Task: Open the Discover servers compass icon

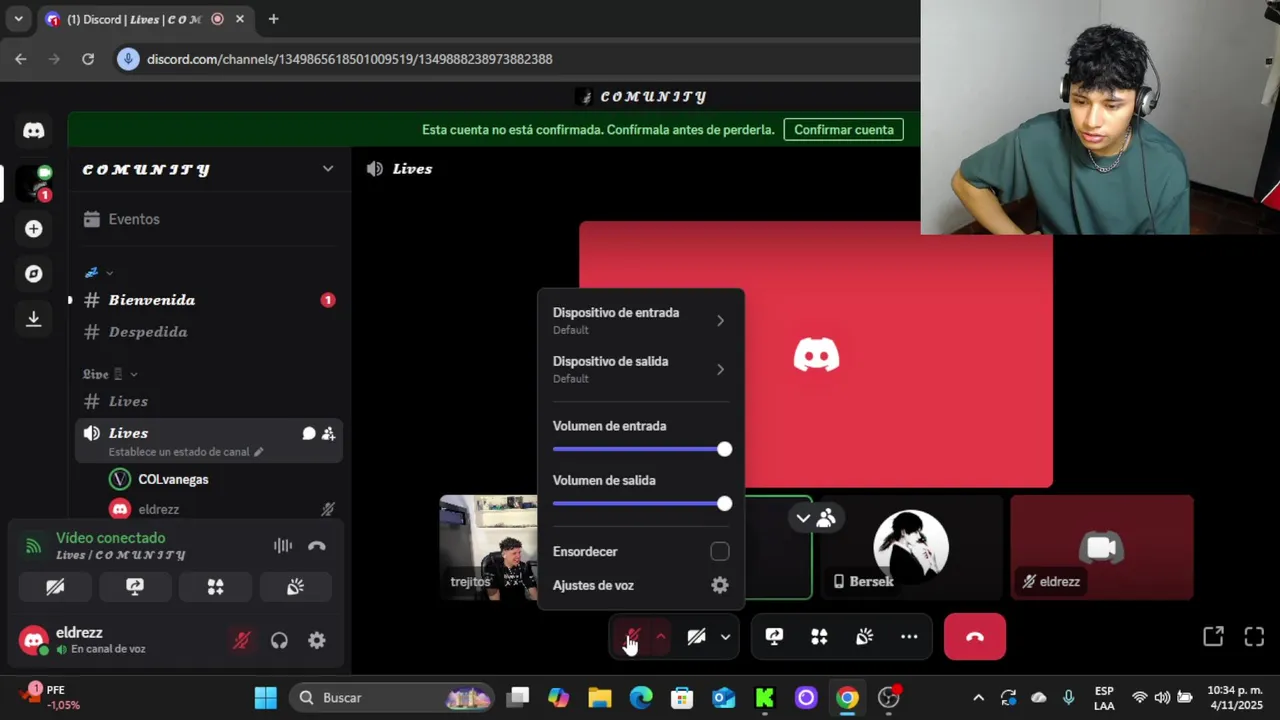Action: coord(34,274)
